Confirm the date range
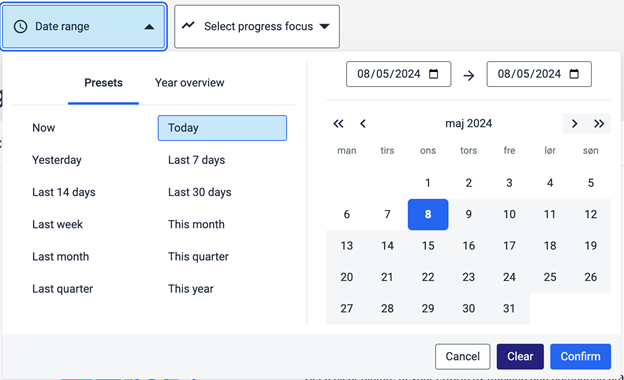Screen dimensions: 624x380 (x=581, y=357)
